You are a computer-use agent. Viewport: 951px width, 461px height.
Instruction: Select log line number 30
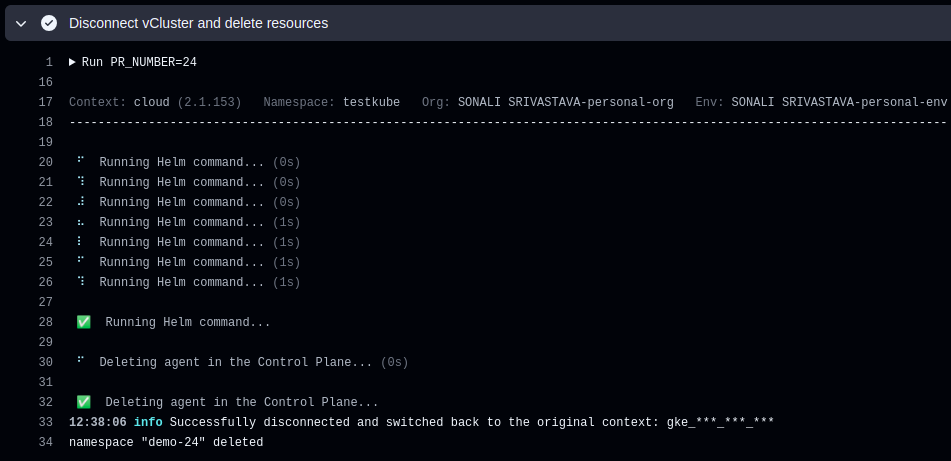point(45,362)
